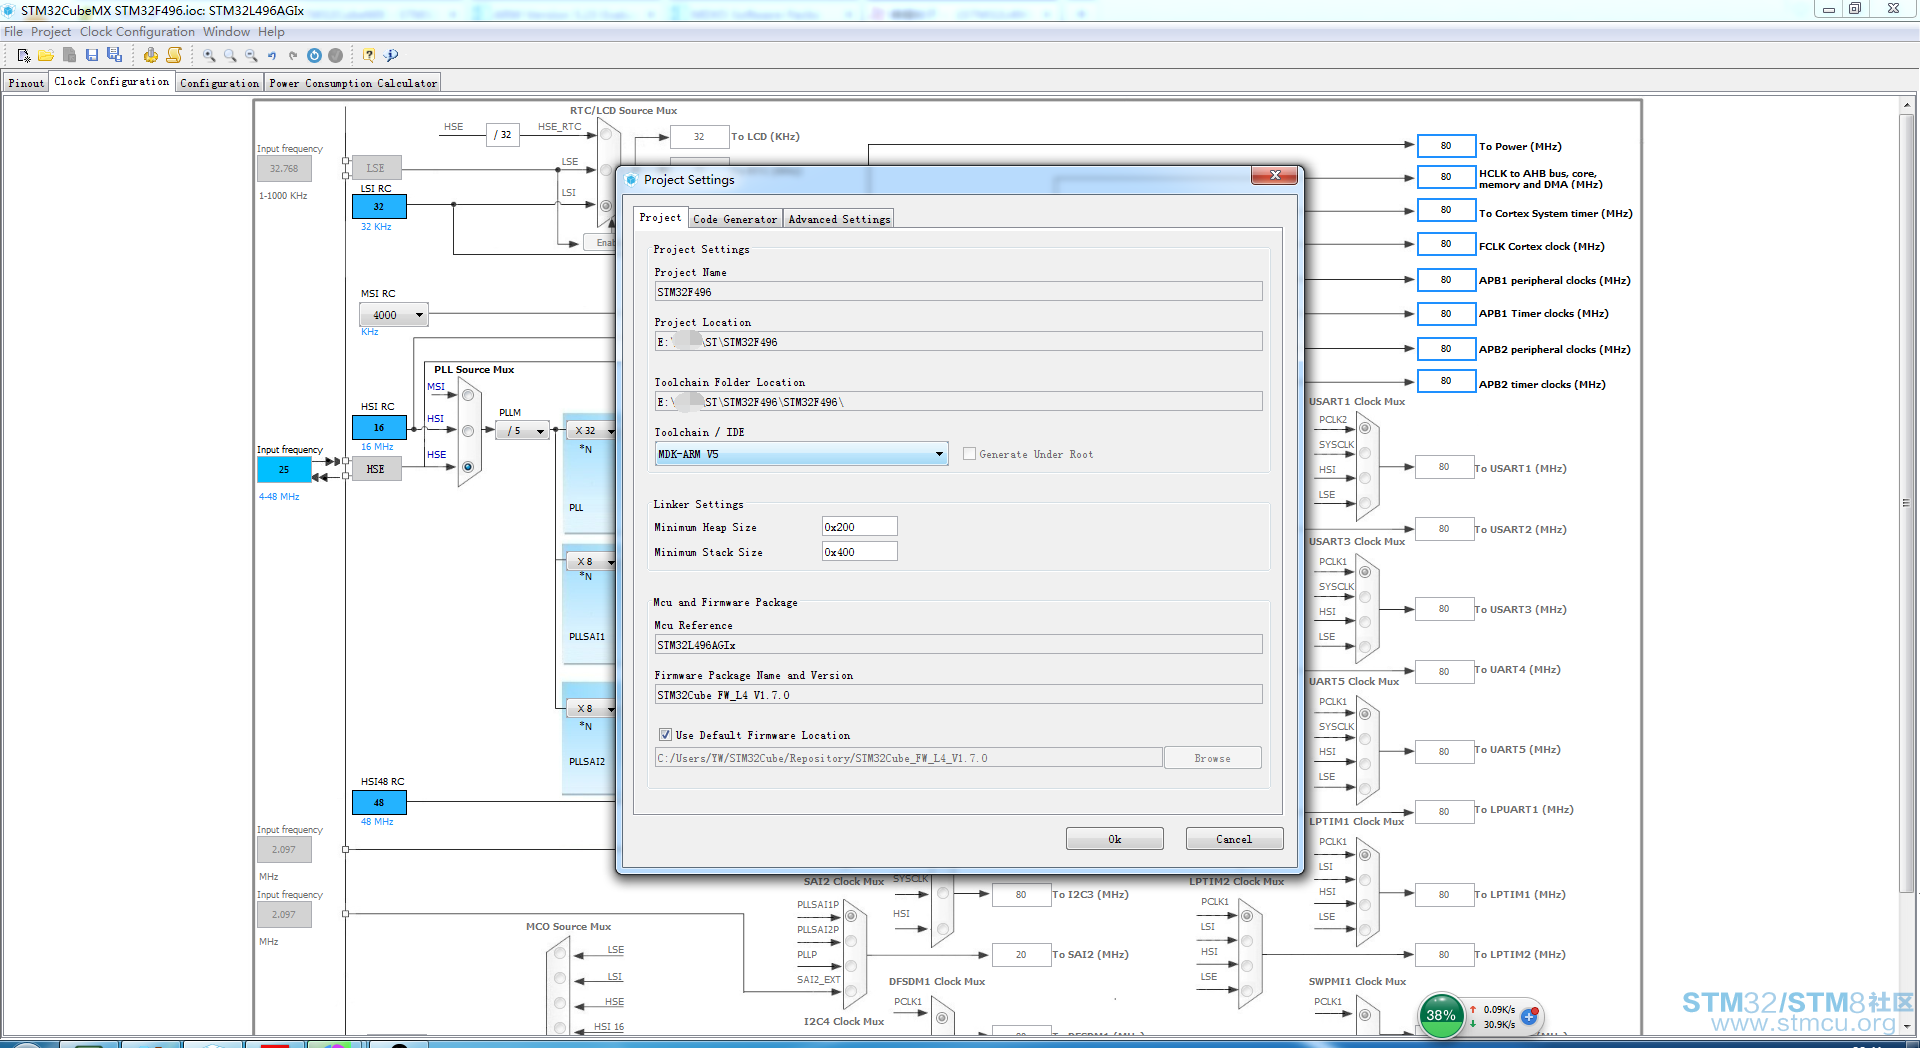Select HSE in PLL Source Mux
This screenshot has height=1048, width=1920.
(x=468, y=467)
